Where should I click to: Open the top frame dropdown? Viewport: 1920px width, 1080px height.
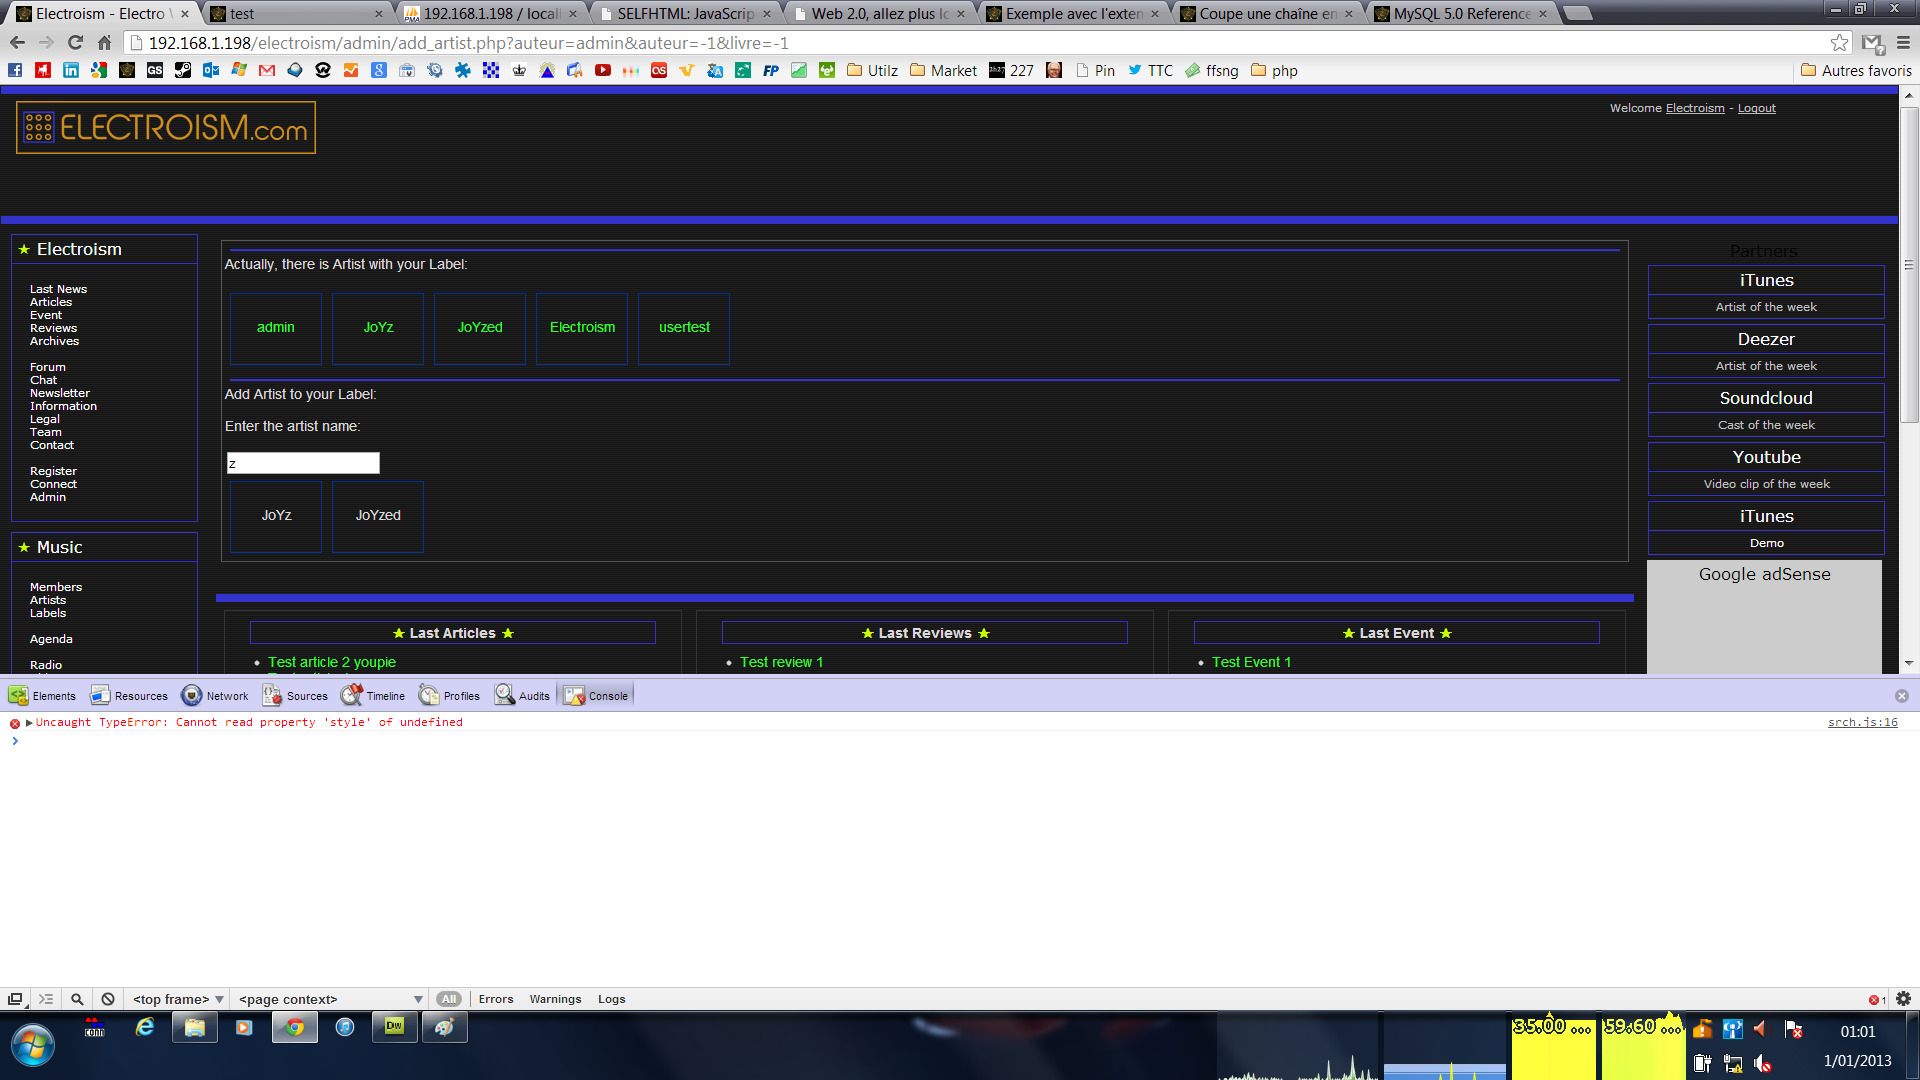pos(178,999)
